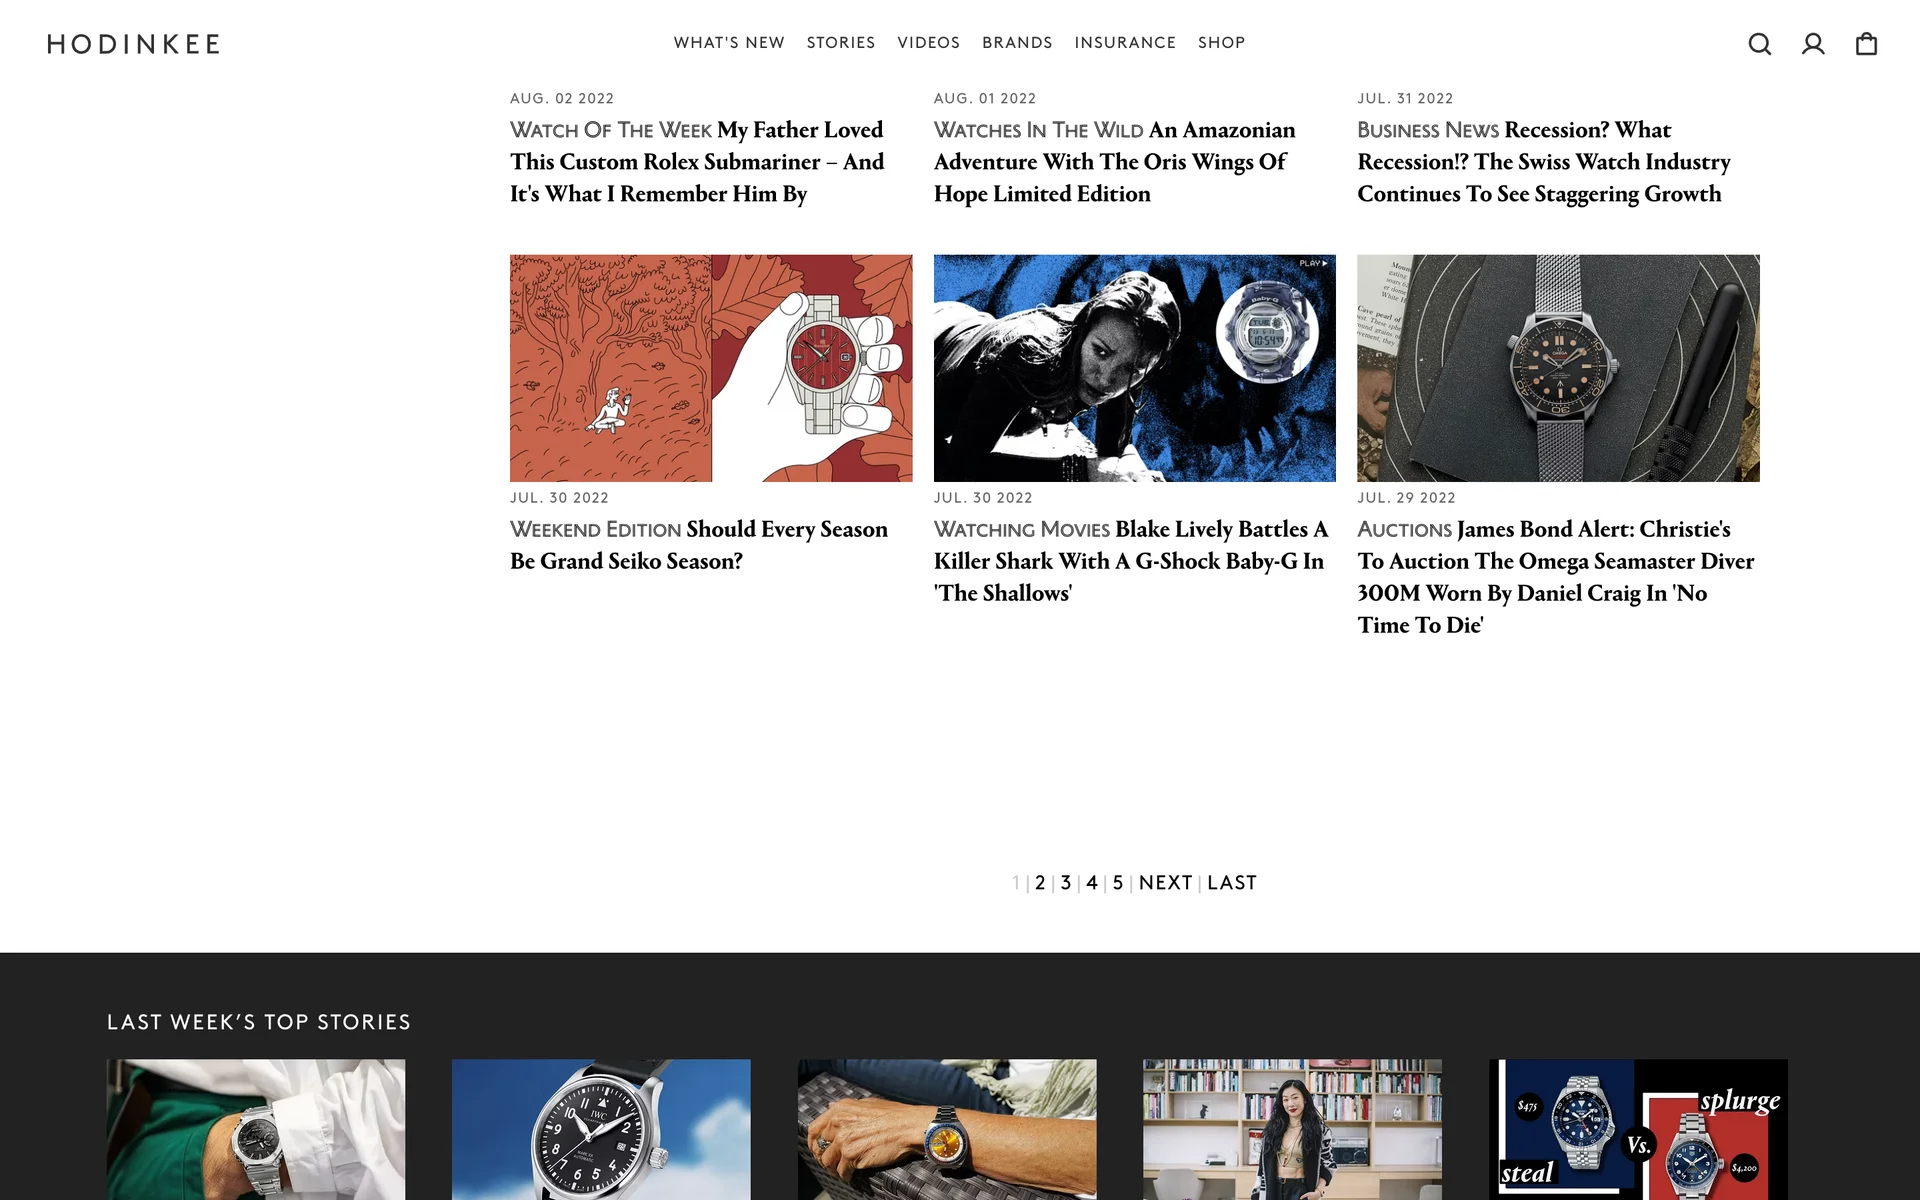Open the Brands menu item
Screen dimensions: 1920x1200
(1017, 43)
